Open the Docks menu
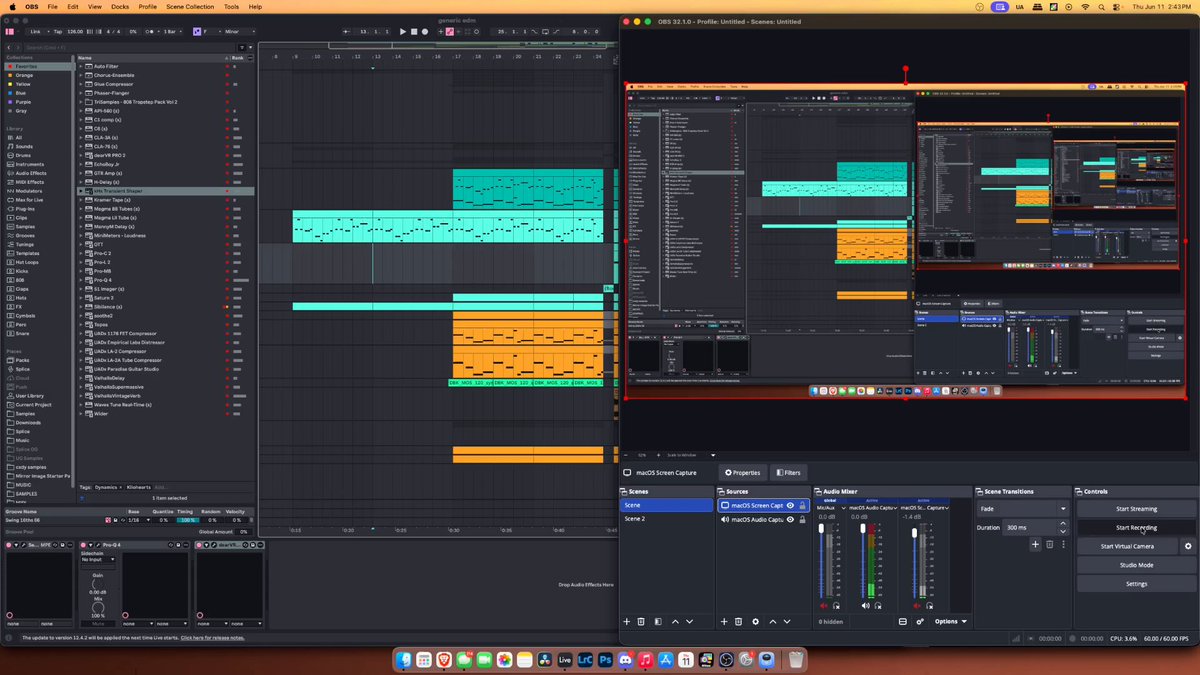Image resolution: width=1200 pixels, height=675 pixels. point(119,6)
